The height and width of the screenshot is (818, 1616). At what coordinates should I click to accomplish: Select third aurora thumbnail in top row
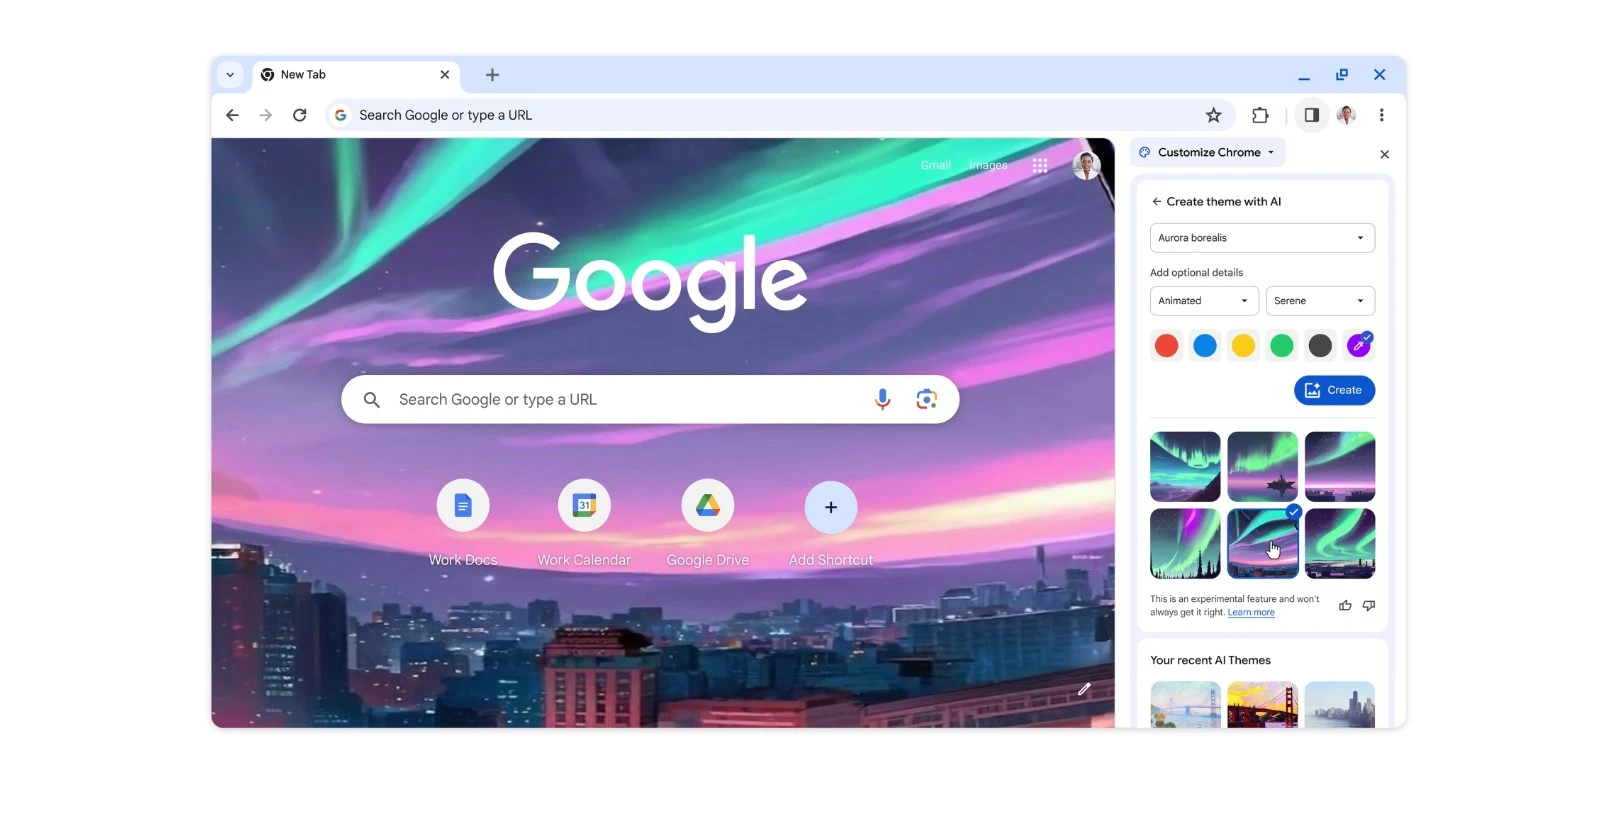coord(1340,467)
